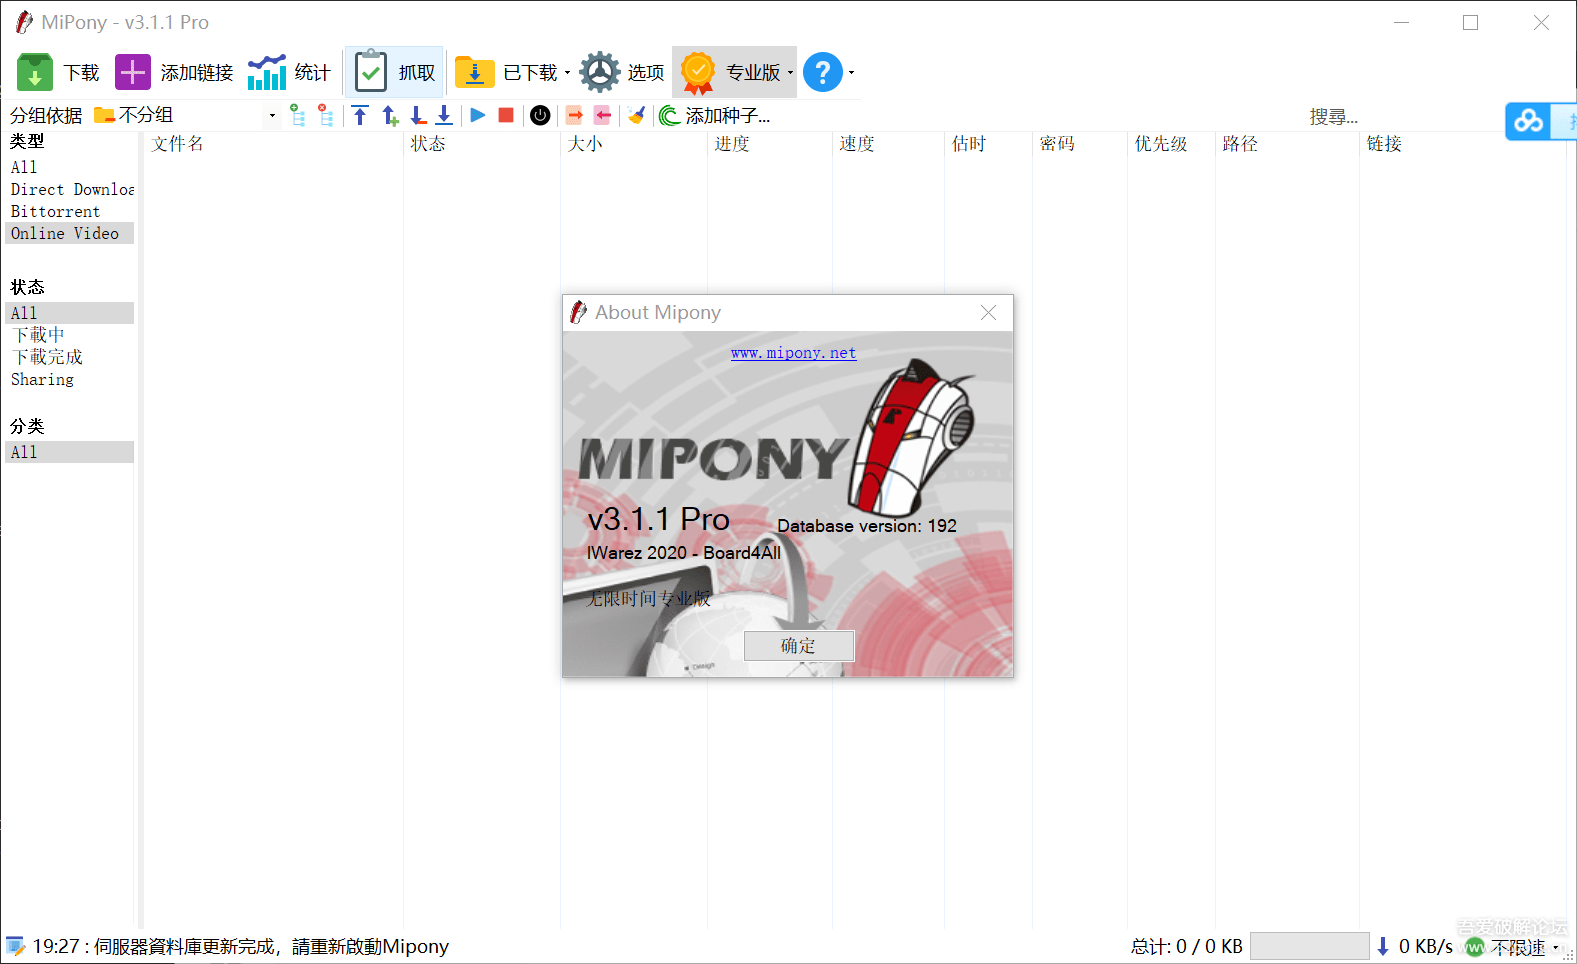Close the About Mipony dialog

coord(988,313)
